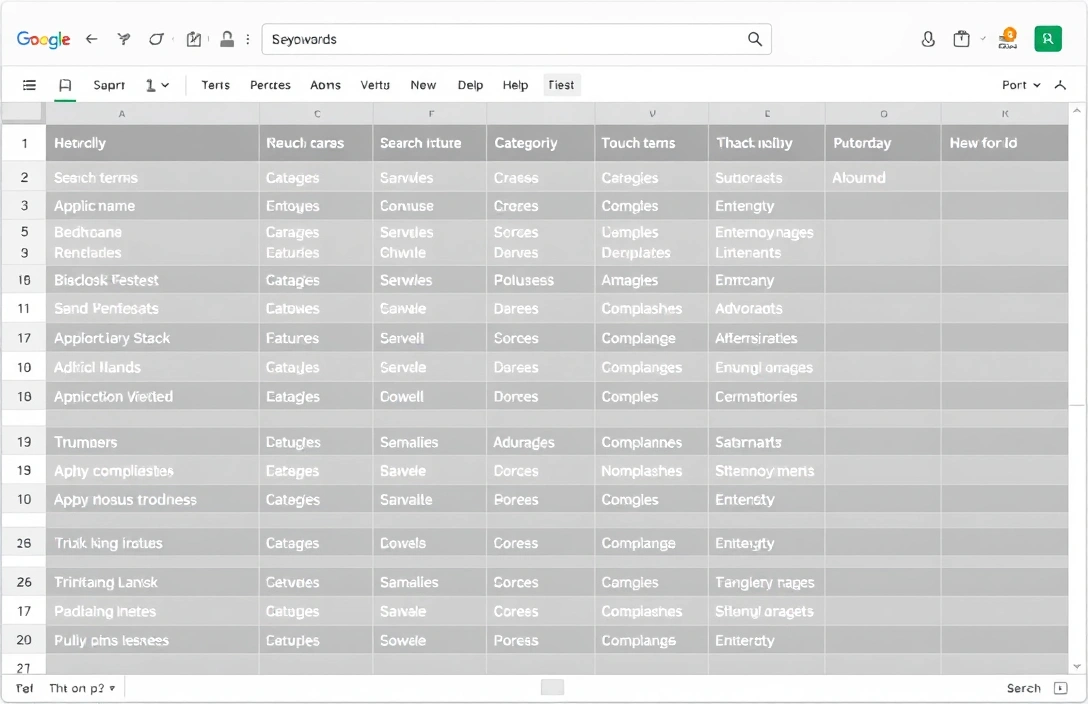Viewport: 1088px width, 704px height.
Task: Click the Touch tams header cell
Action: pos(652,144)
